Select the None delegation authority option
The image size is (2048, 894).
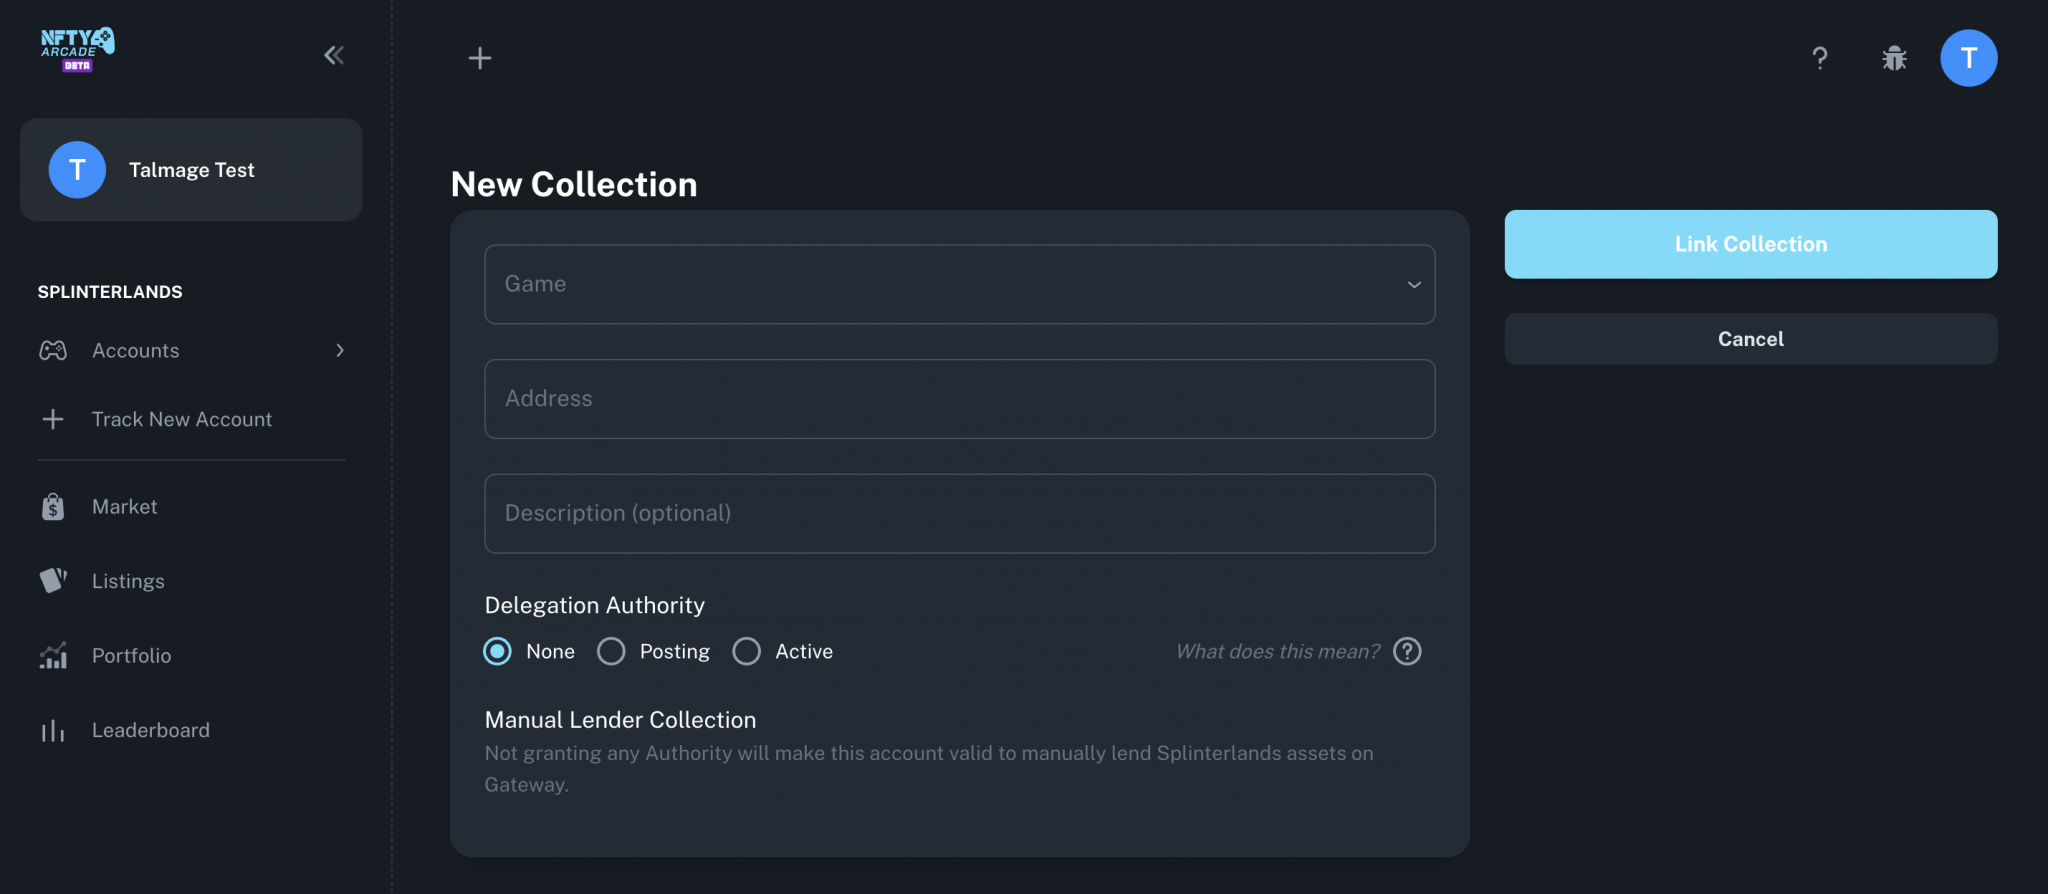click(x=498, y=652)
